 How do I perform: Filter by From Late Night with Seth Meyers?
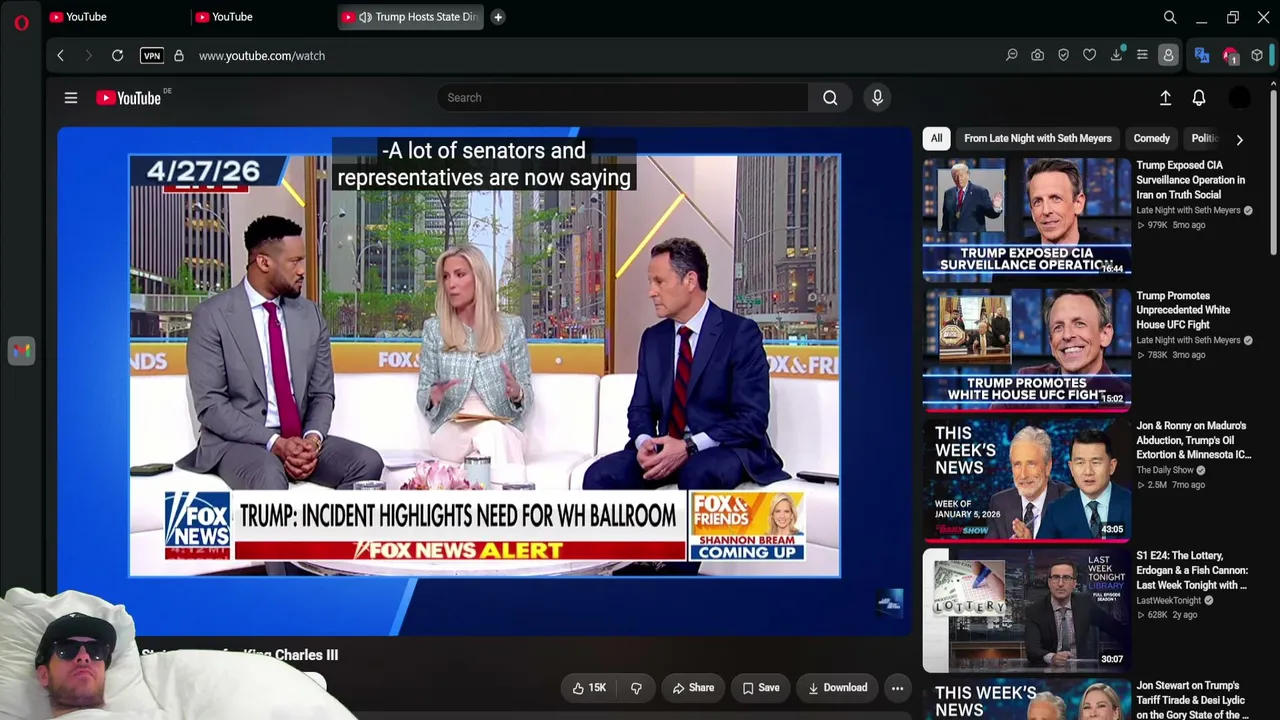(1038, 139)
